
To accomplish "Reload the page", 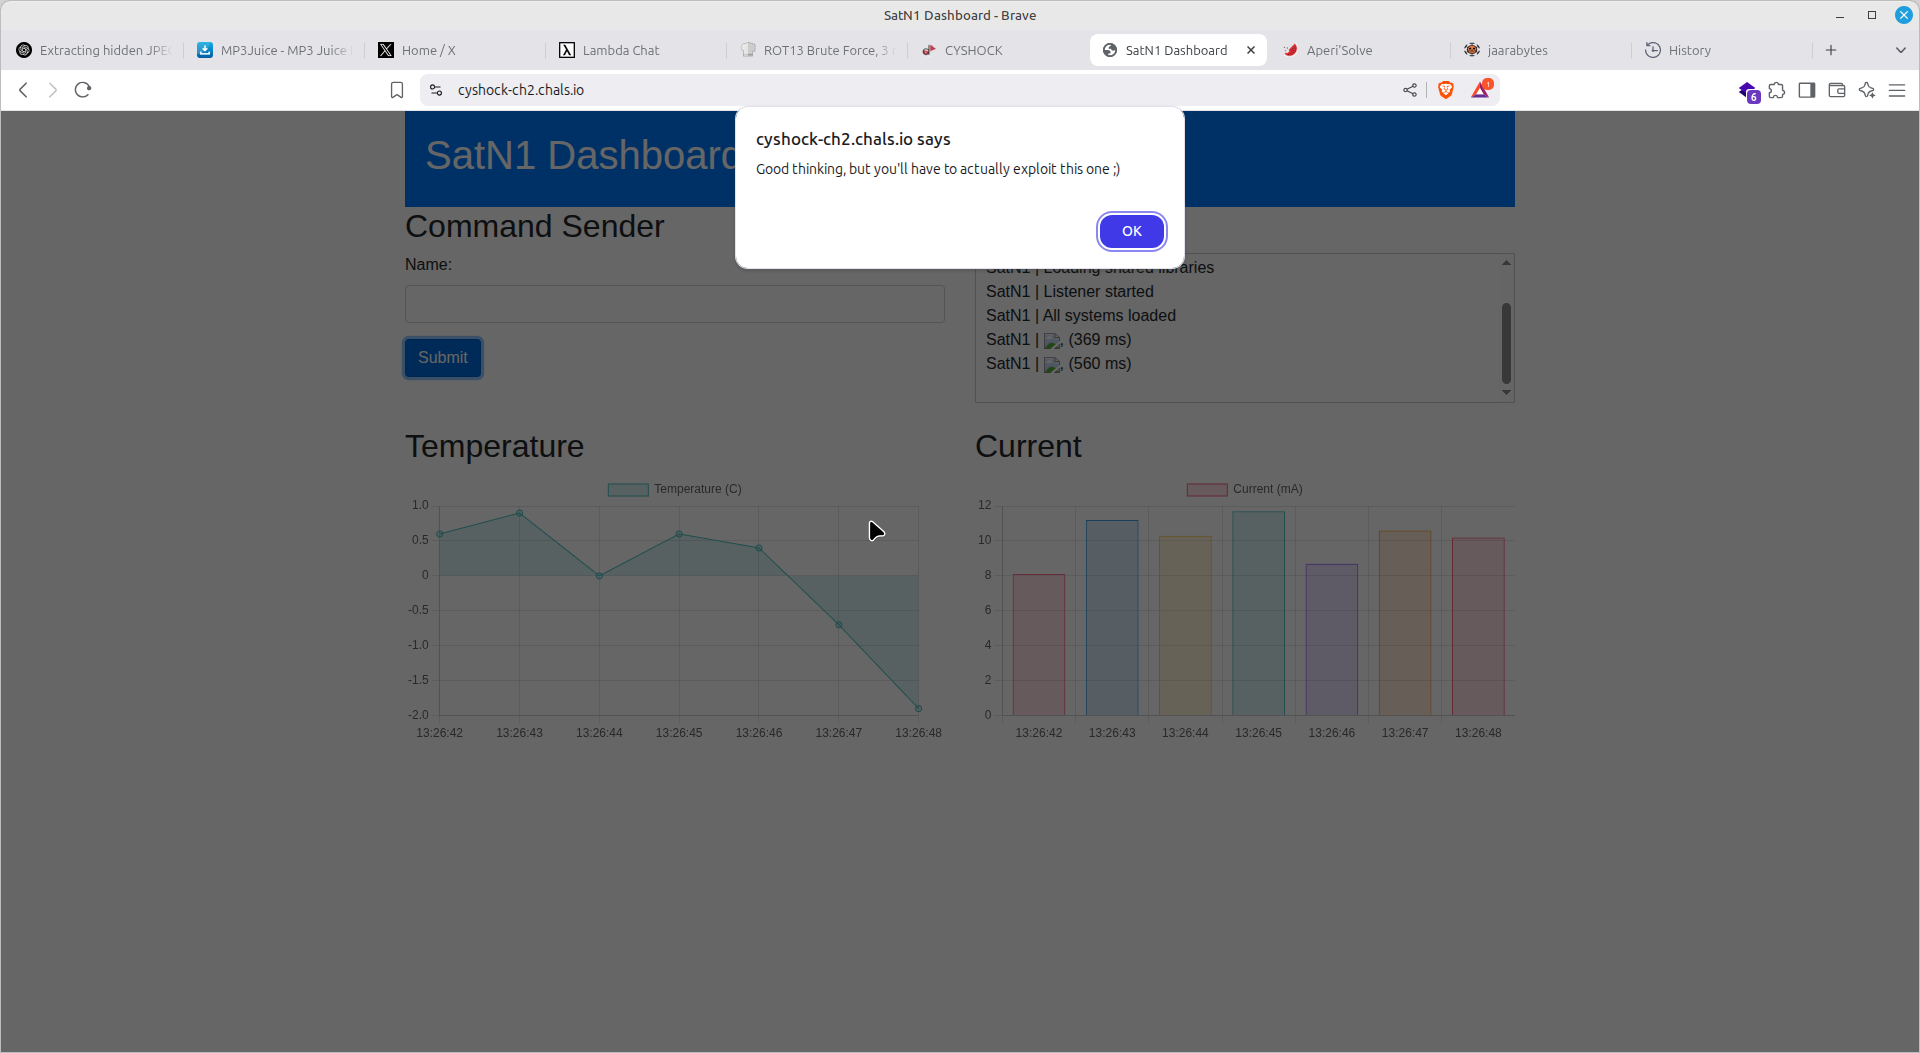I will (x=83, y=90).
